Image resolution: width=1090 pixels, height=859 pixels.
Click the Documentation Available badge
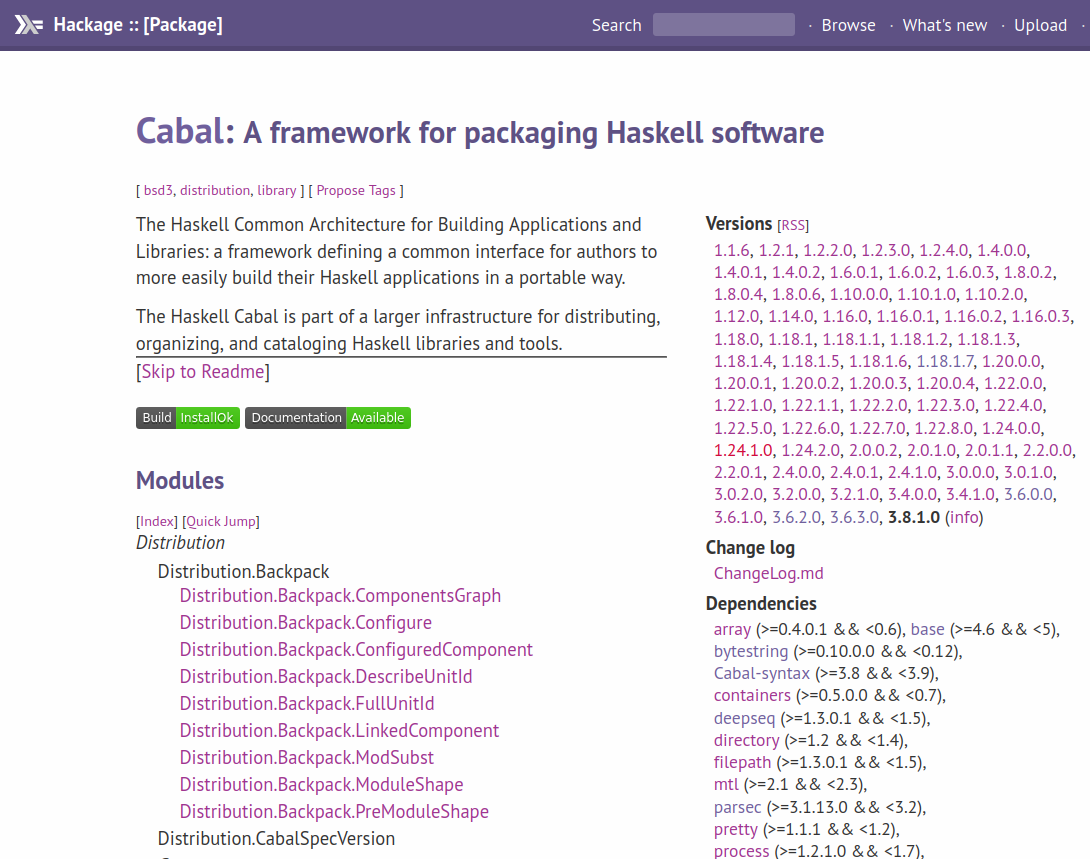tap(327, 418)
